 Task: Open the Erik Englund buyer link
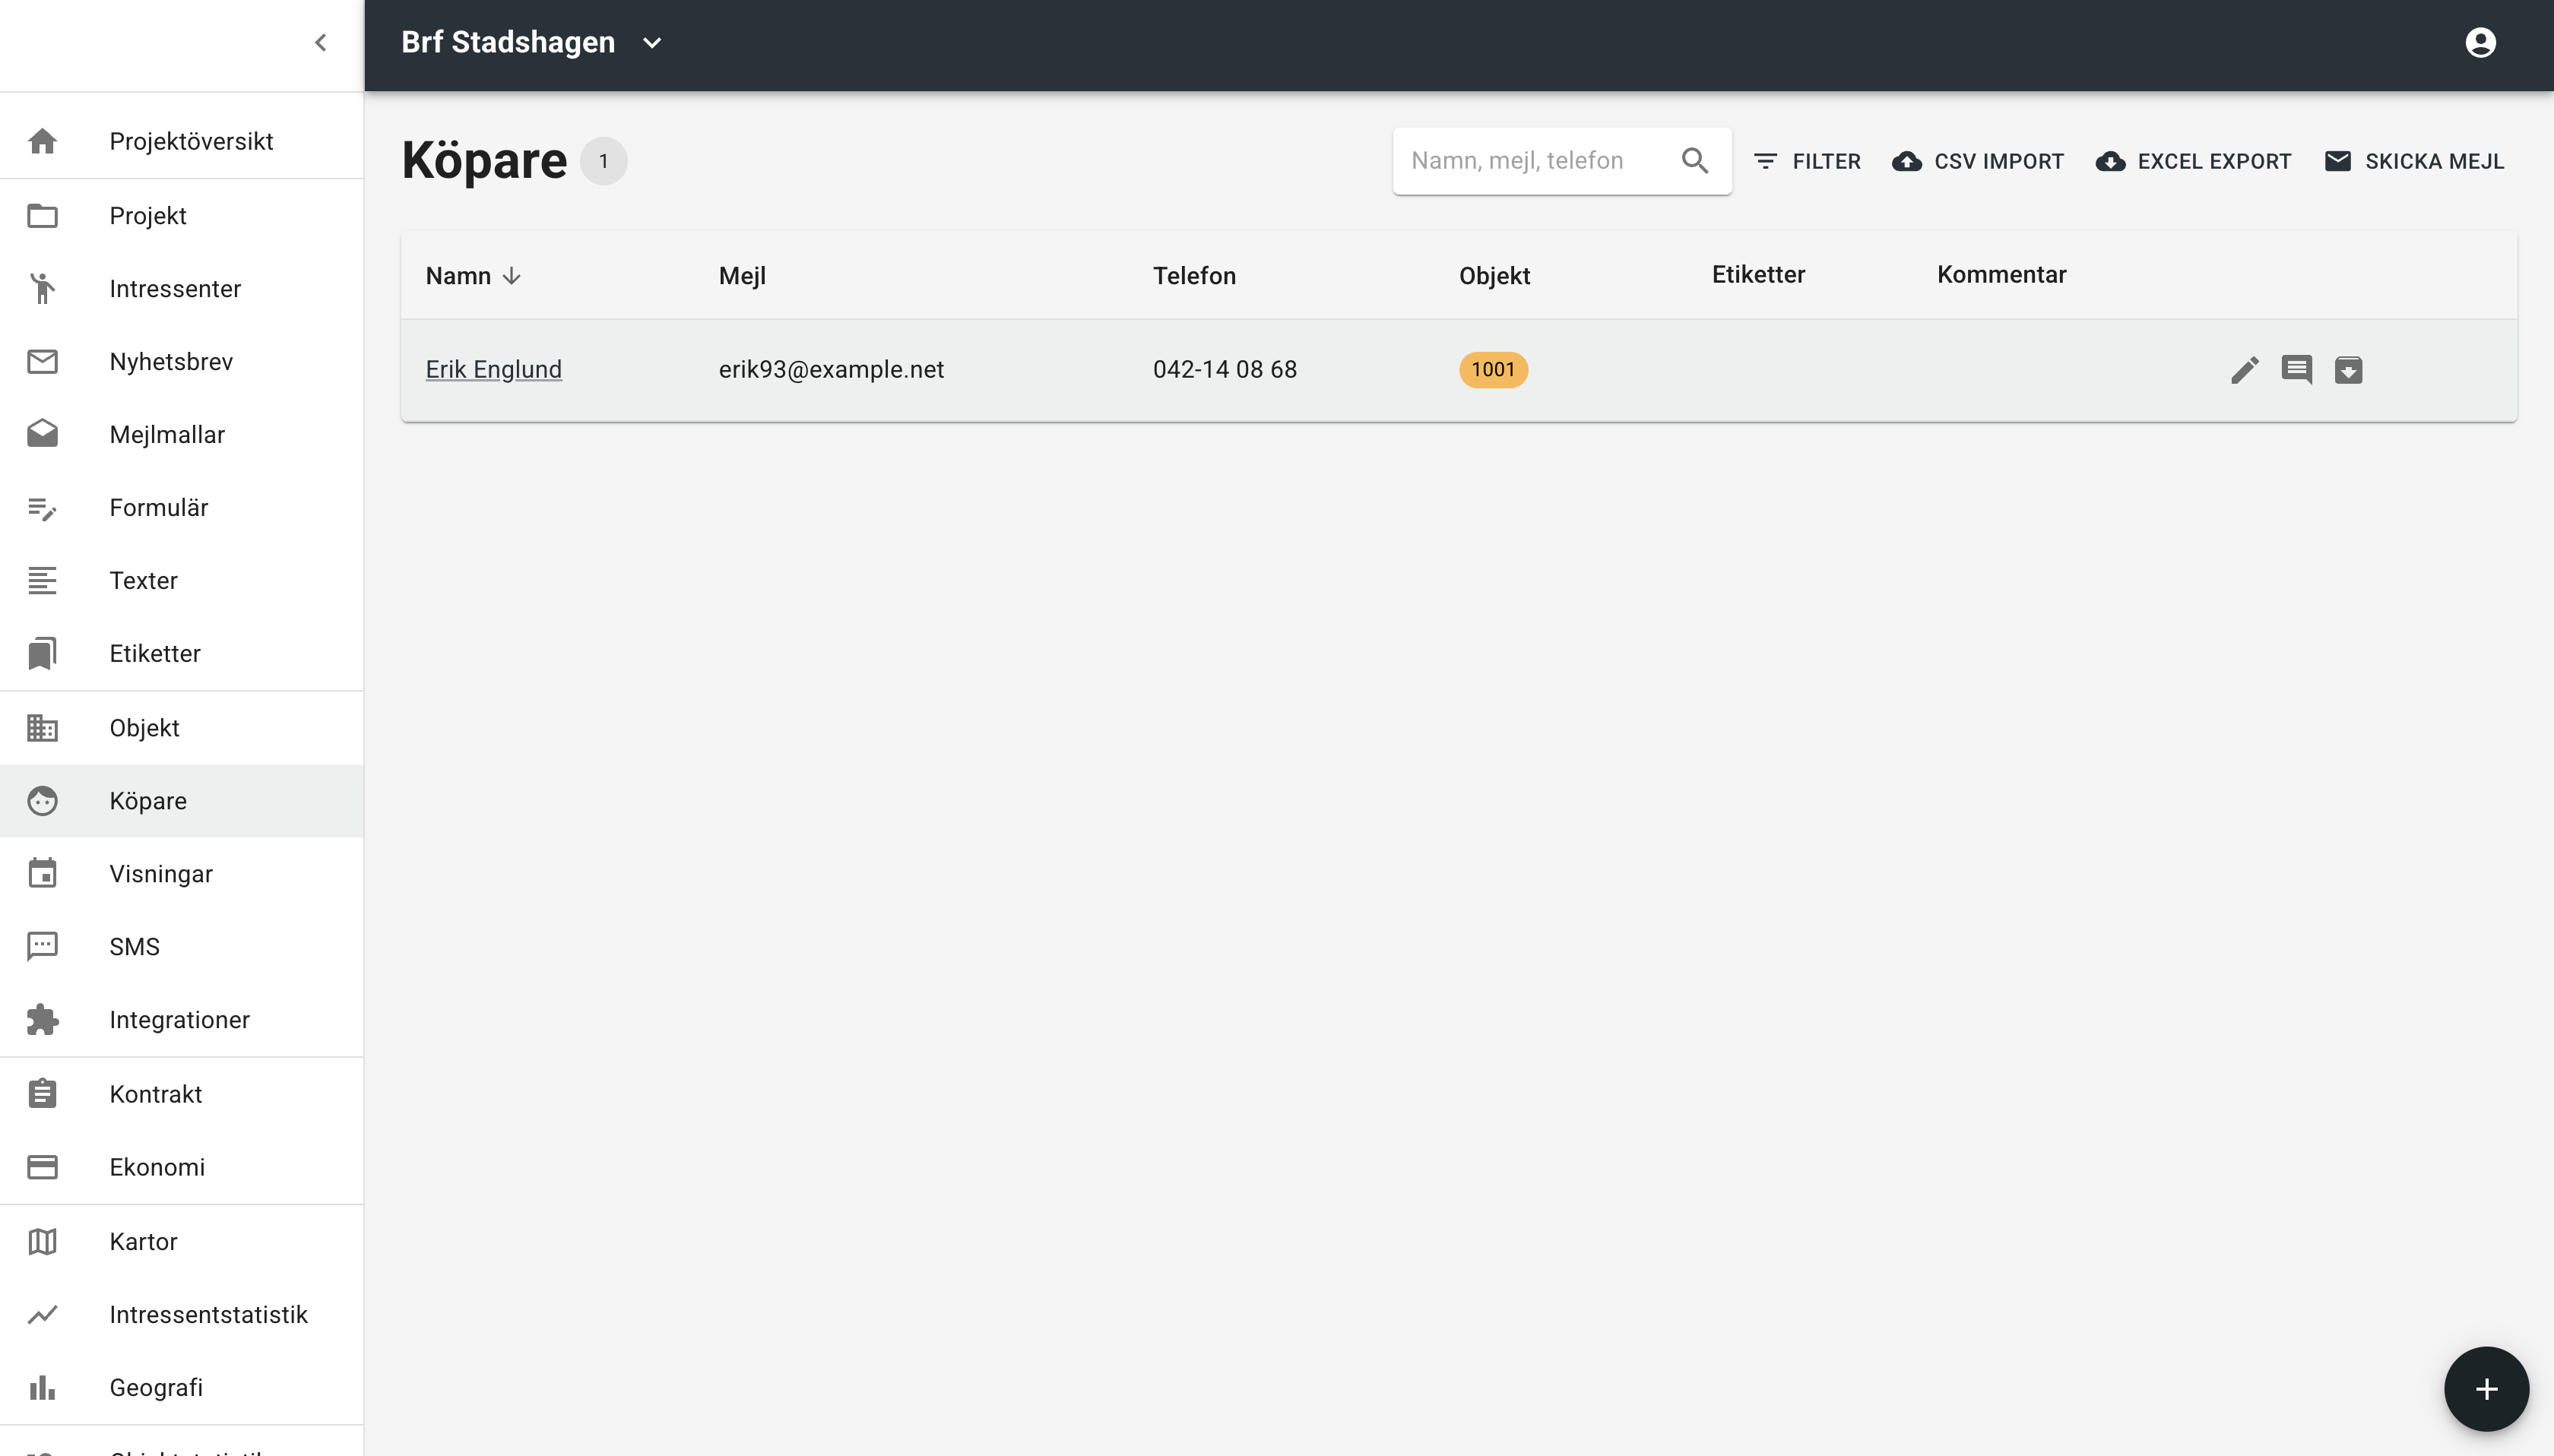494,369
